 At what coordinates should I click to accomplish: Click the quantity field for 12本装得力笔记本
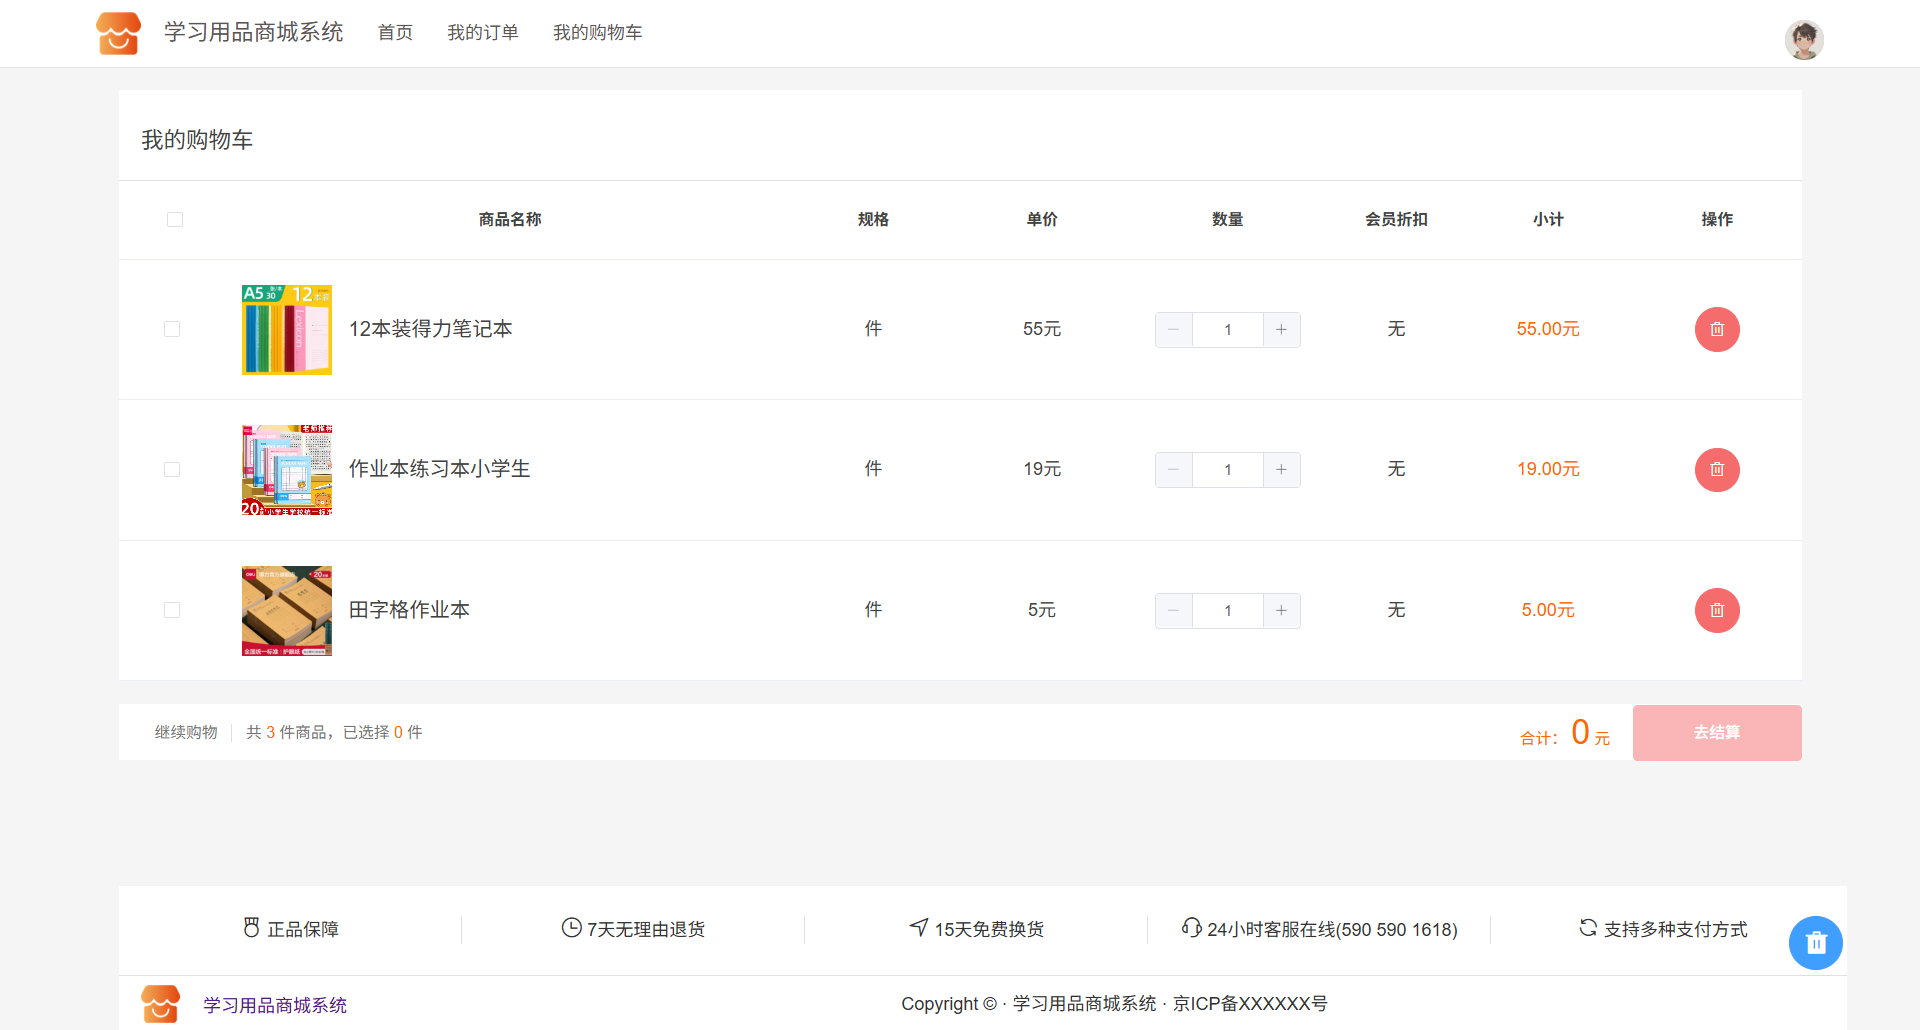coord(1227,329)
